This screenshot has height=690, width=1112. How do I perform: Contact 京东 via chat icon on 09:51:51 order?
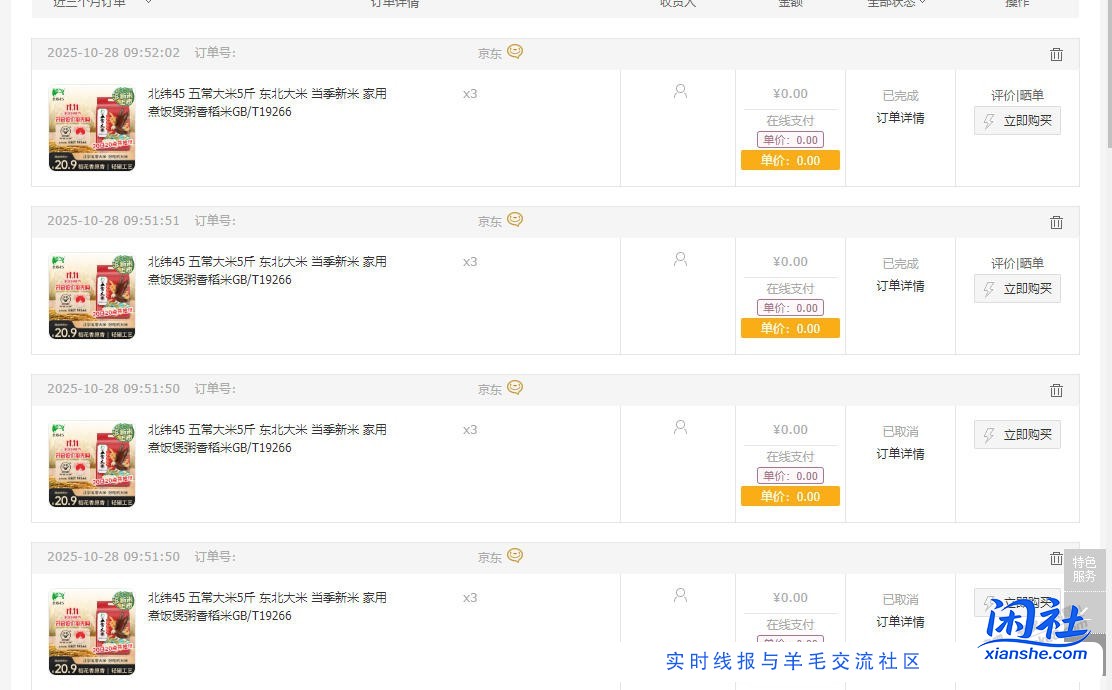[x=515, y=220]
